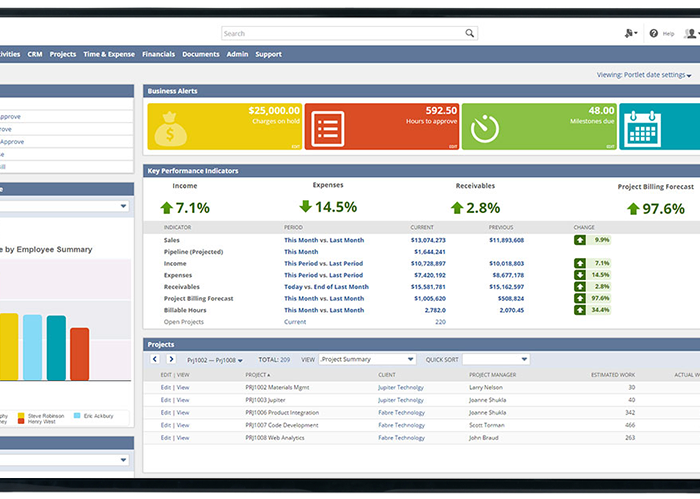Click the up arrow beside 97.6% forecast

(633, 208)
